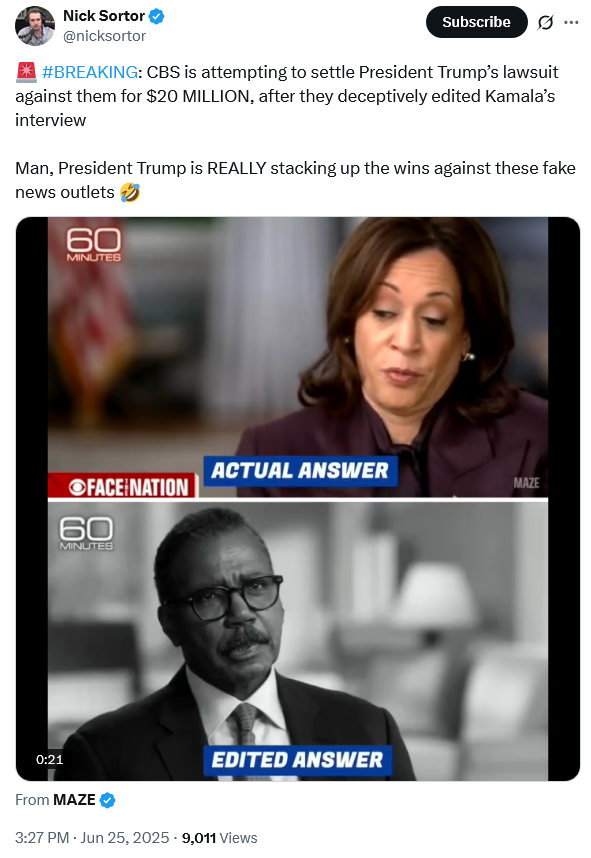Viewport: 591px width, 858px height.
Task: Open Nick Sortor's profile picture
Action: click(x=34, y=25)
